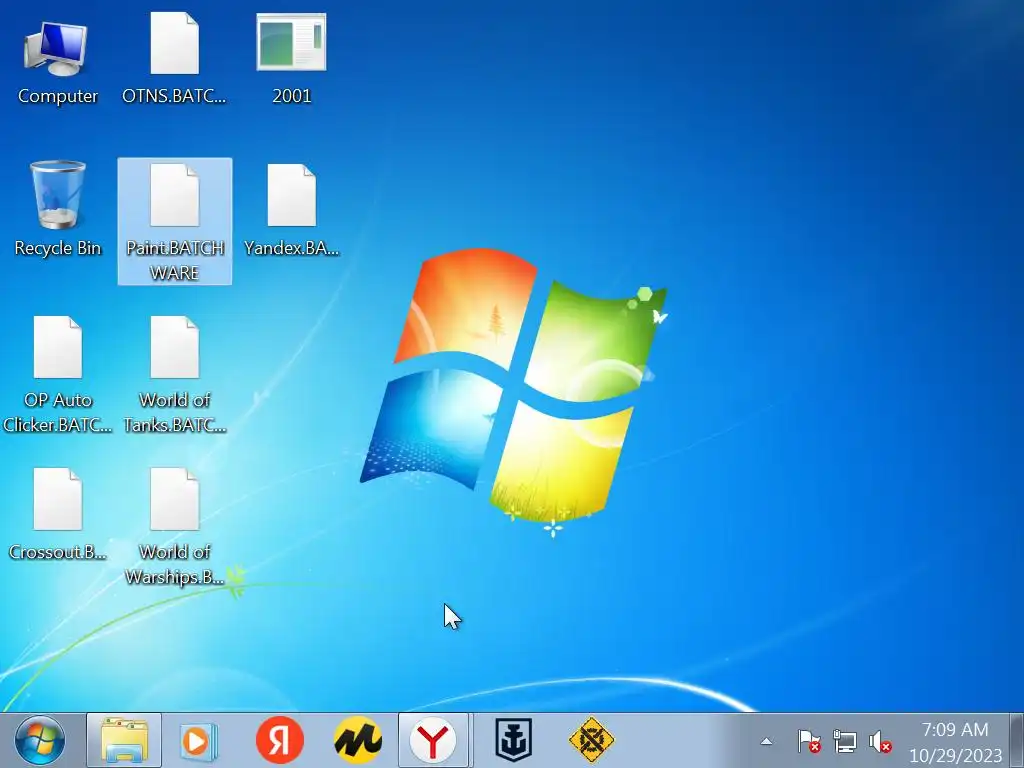Screen dimensions: 1024x768
Task: Show hidden tray icons arrow
Action: 766,741
